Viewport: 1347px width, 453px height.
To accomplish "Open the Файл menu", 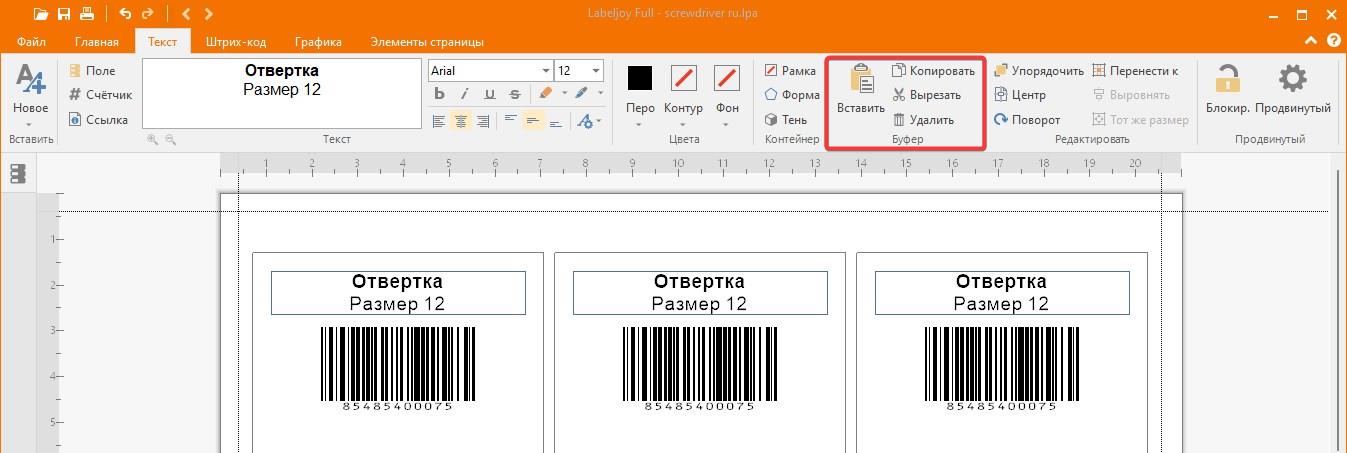I will (31, 42).
